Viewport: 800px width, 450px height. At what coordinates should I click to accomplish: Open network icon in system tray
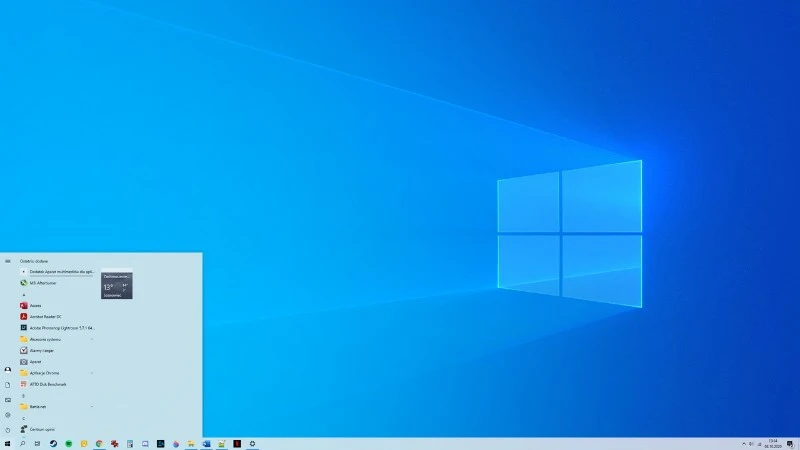[x=759, y=444]
